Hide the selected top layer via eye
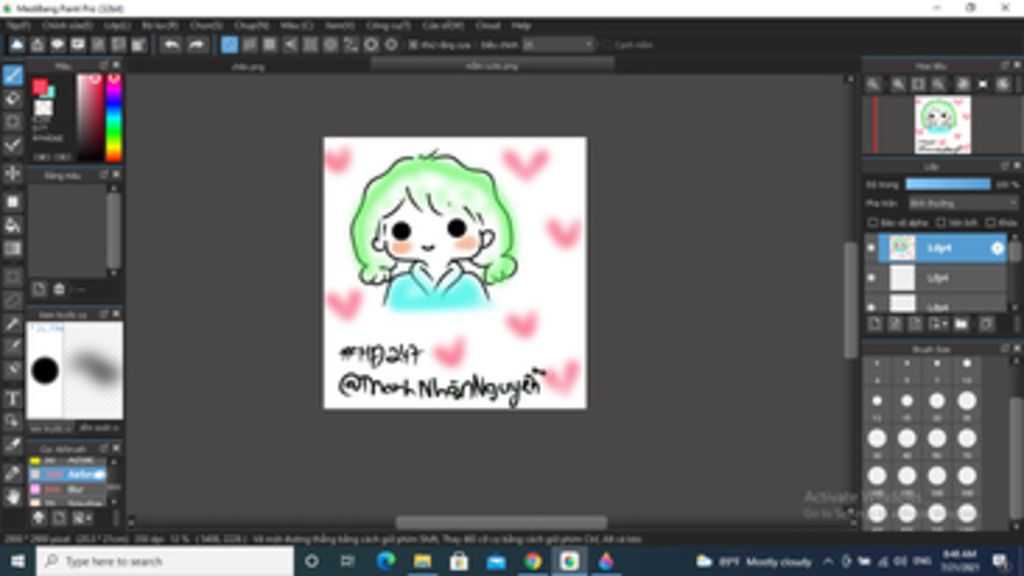Screen dimensions: 1024x576 click(x=871, y=248)
